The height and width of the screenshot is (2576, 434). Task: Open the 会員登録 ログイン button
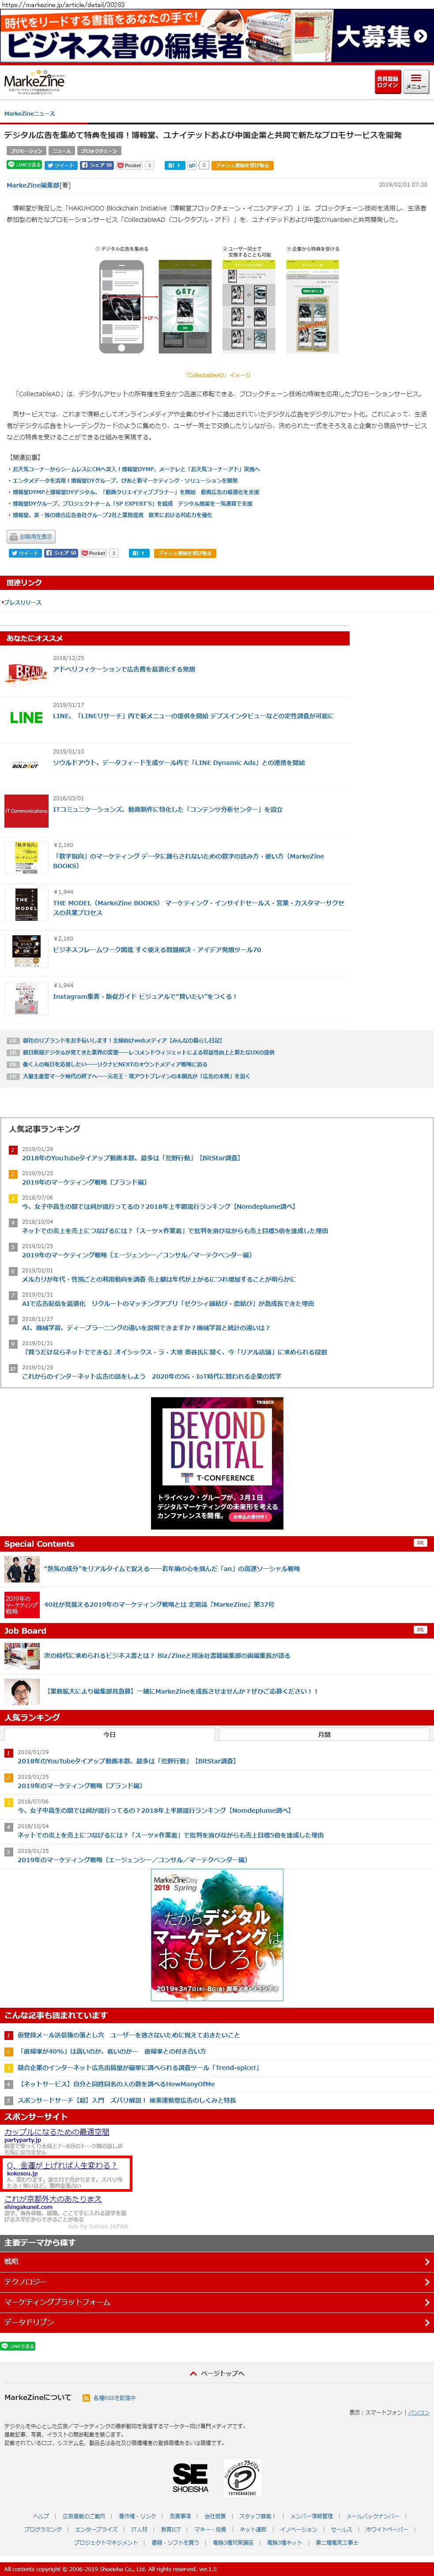tap(387, 83)
